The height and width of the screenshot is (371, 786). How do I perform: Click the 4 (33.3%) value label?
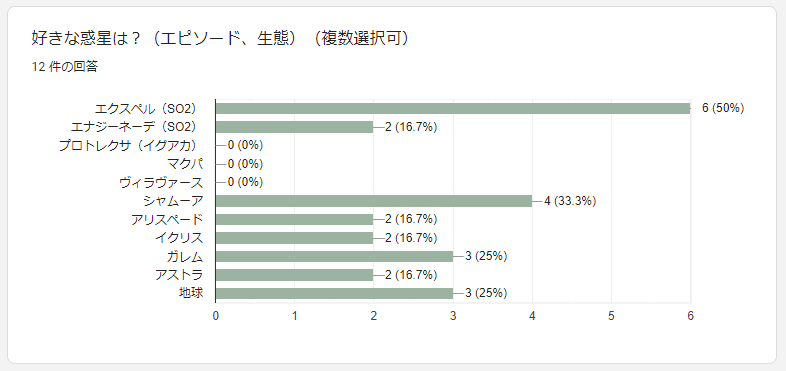(x=570, y=201)
